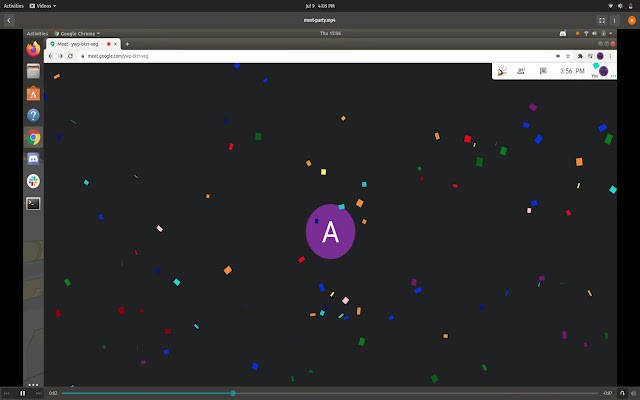This screenshot has width=640, height=400.
Task: Click the party confetti icon in Meet
Action: (502, 70)
